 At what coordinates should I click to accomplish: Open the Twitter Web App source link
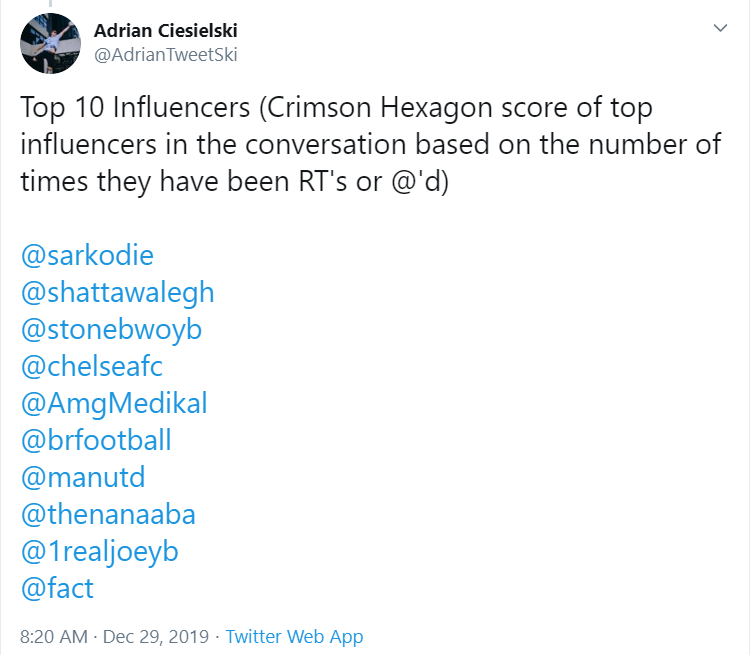(294, 636)
